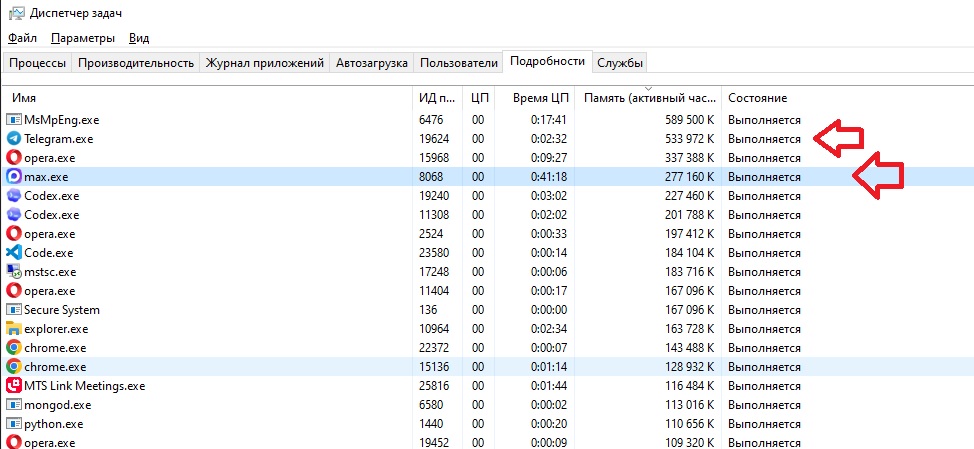Open the Журнал приложений tab
The image size is (974, 449).
265,63
